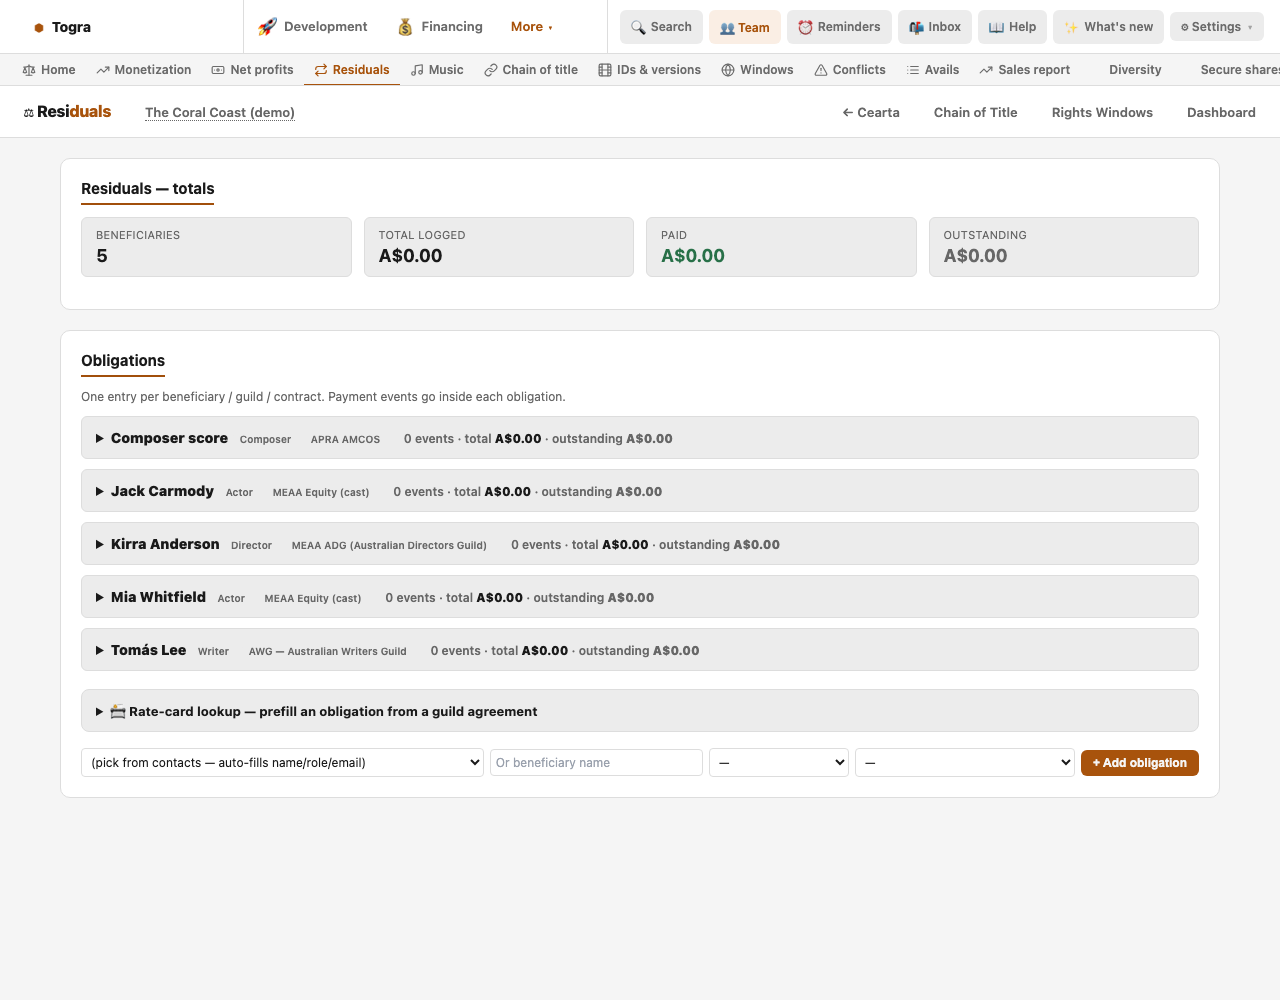Click the IDs & versions film icon

click(x=605, y=70)
